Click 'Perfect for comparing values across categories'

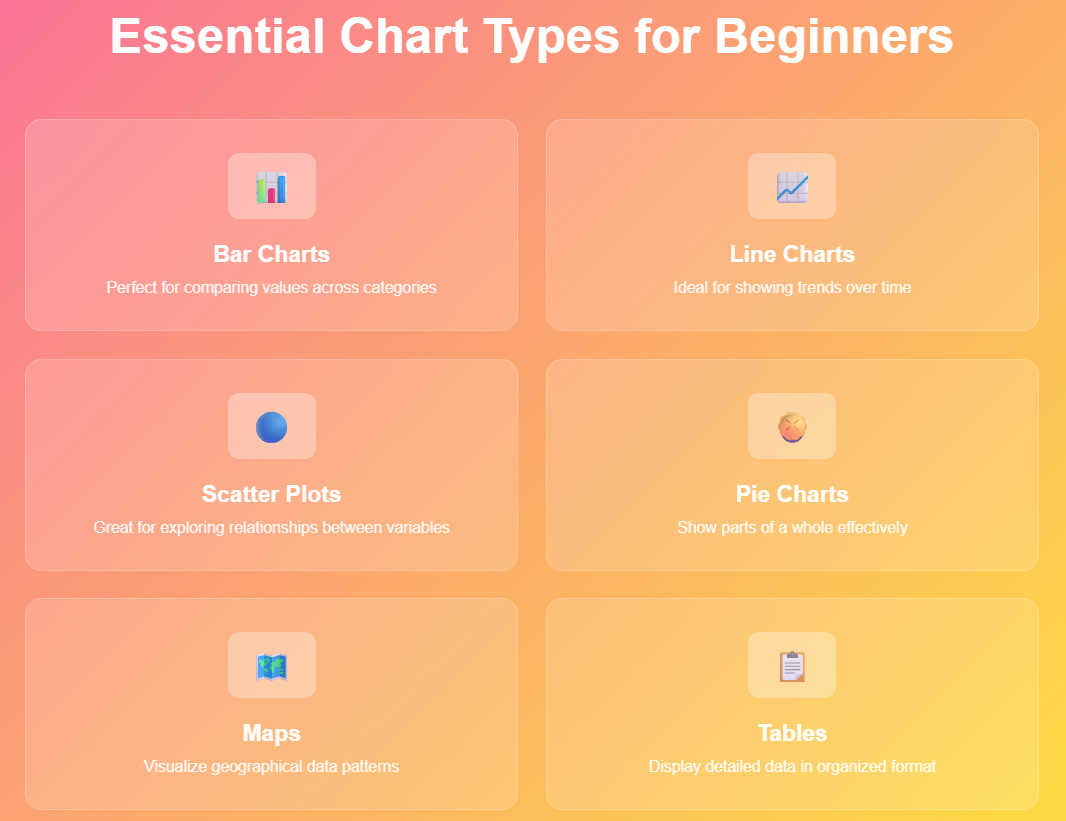click(x=271, y=287)
